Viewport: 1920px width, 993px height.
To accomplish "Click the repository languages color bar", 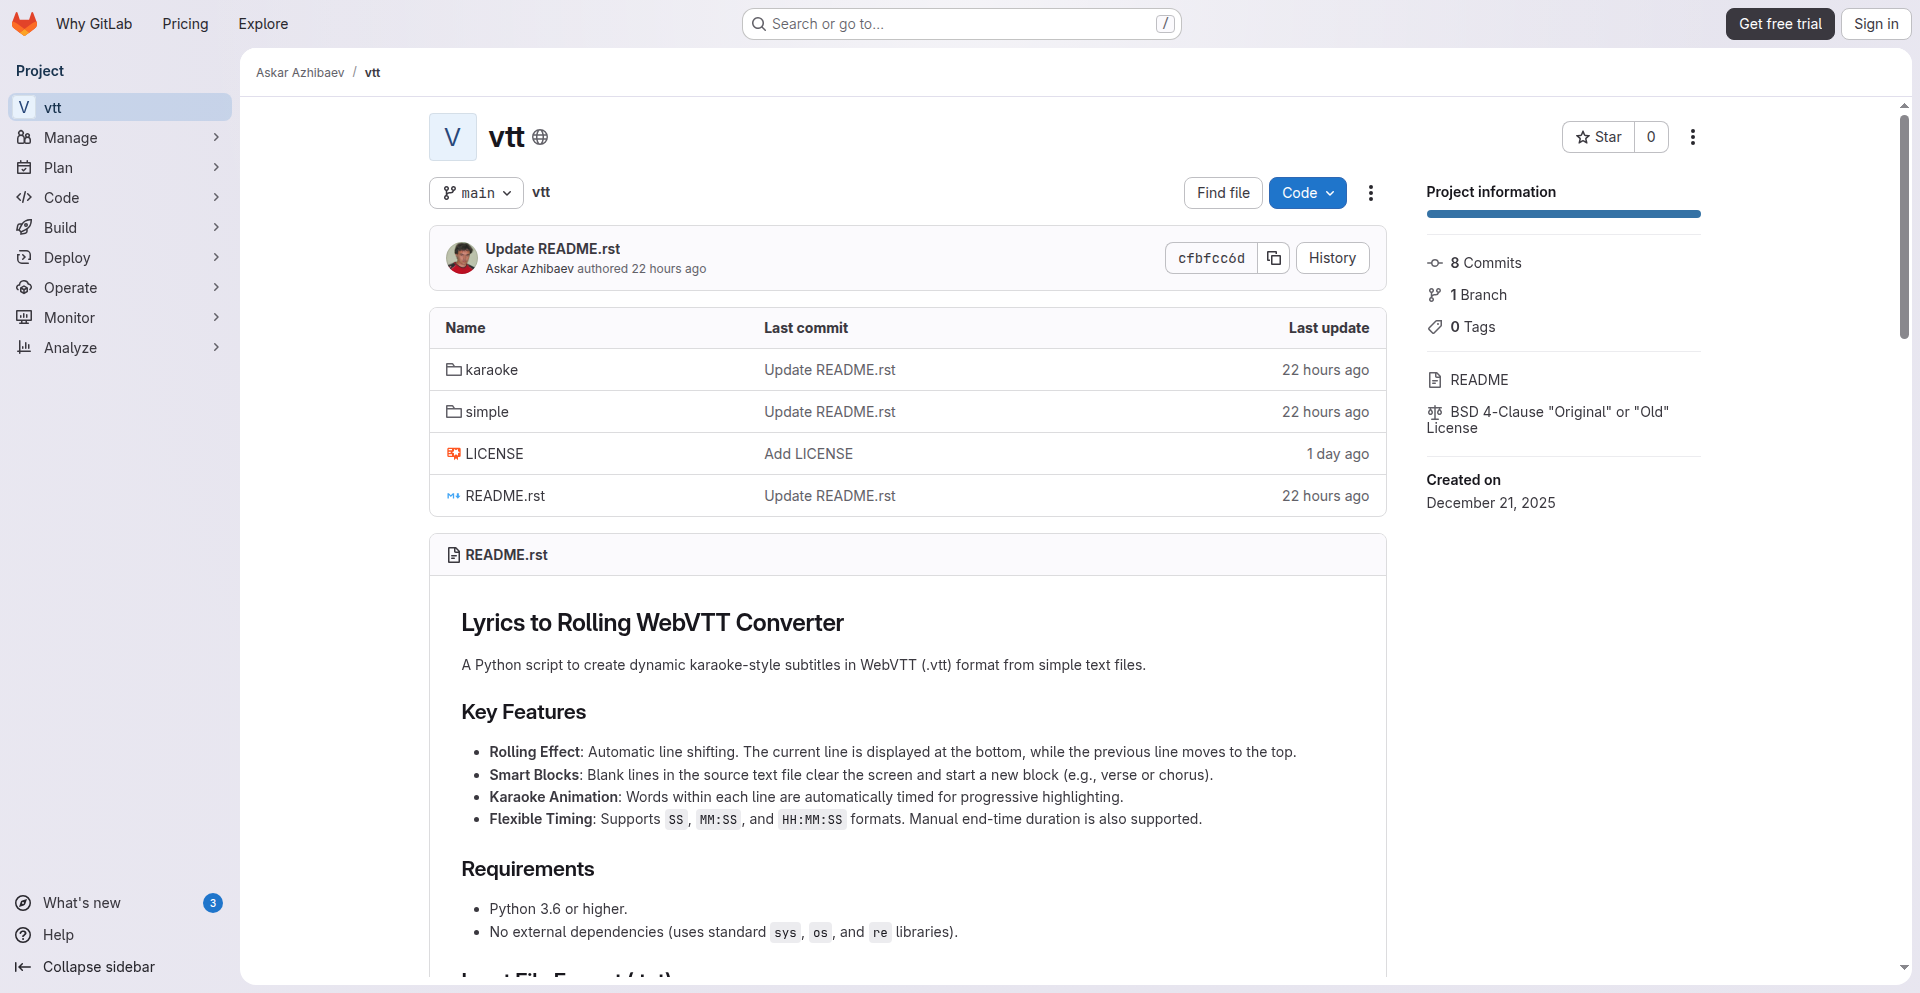I will pos(1563,214).
